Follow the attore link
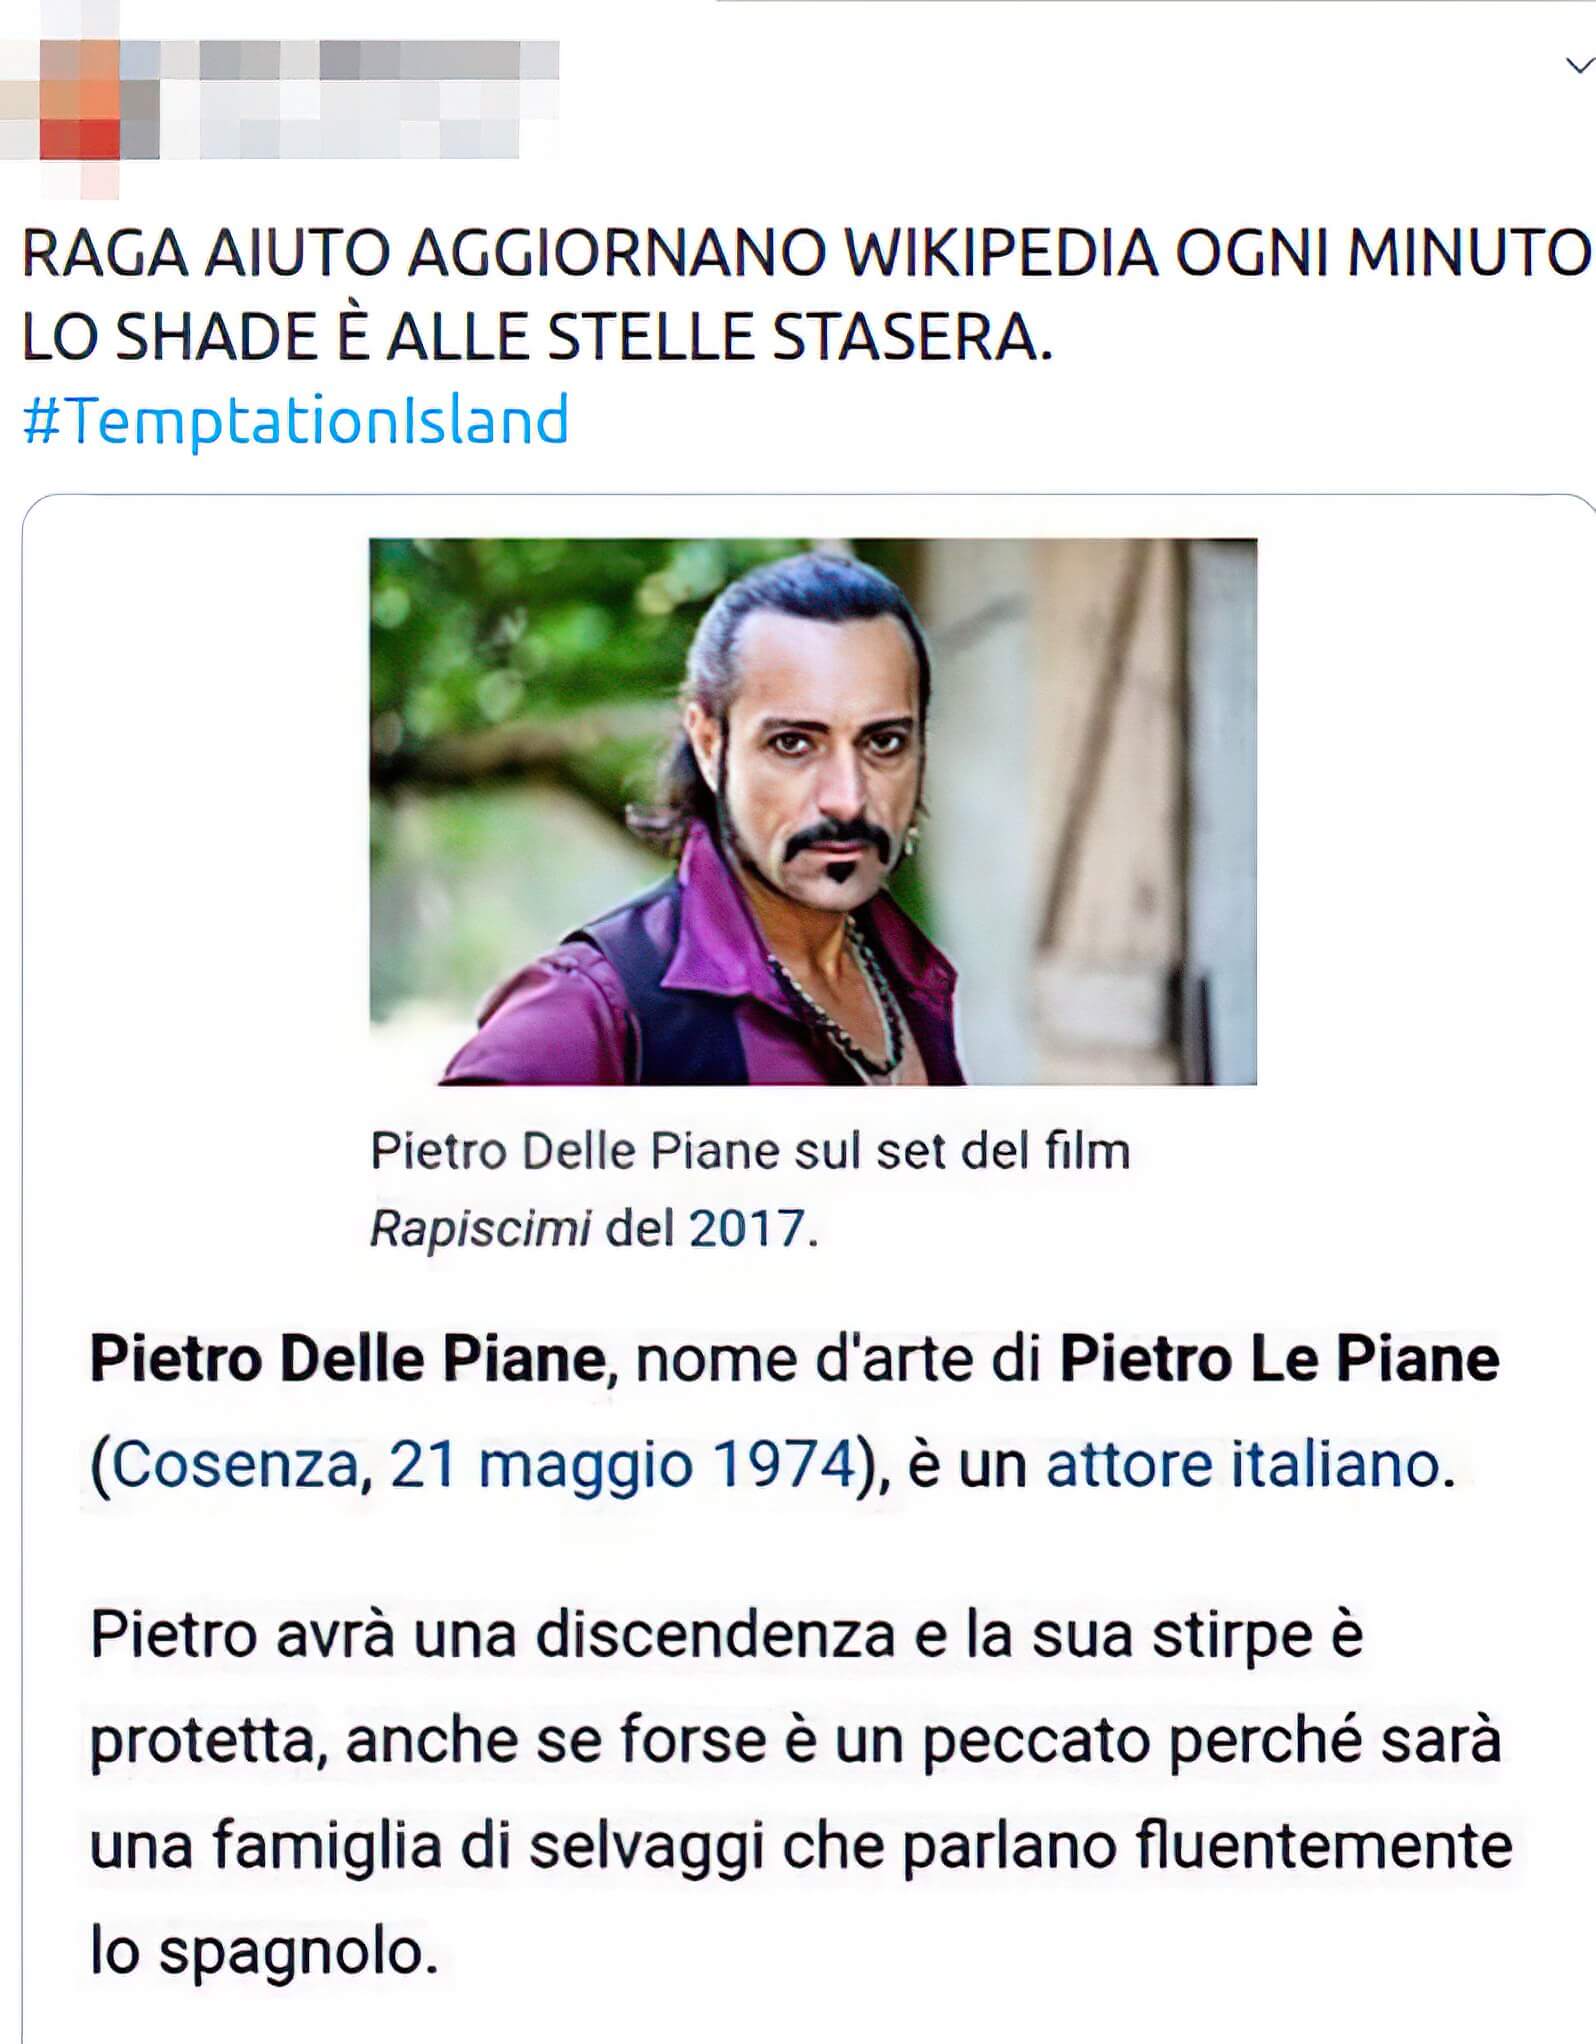The width and height of the screenshot is (1596, 2044). (x=1130, y=1464)
